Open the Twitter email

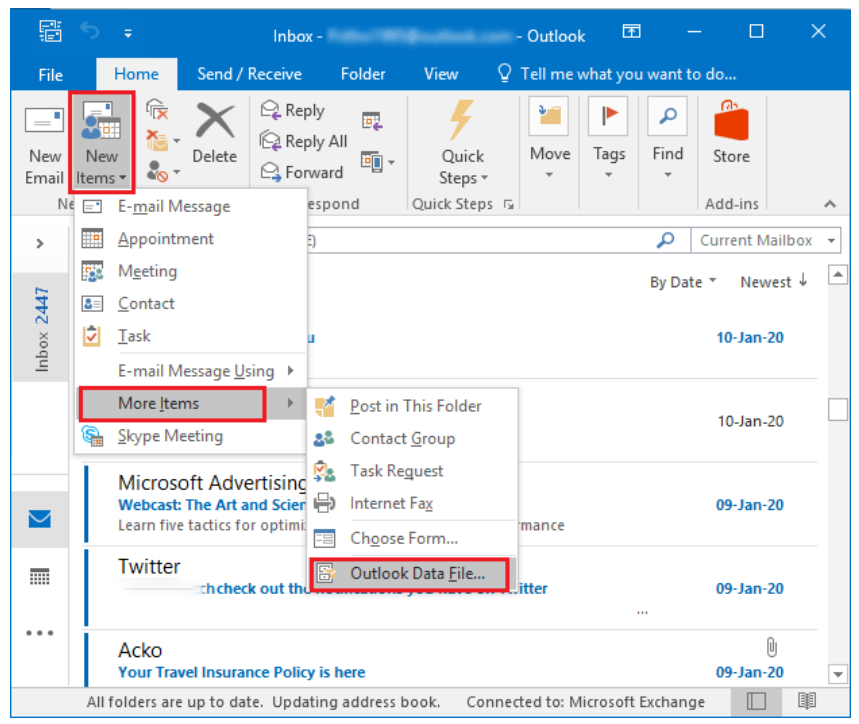point(451,587)
